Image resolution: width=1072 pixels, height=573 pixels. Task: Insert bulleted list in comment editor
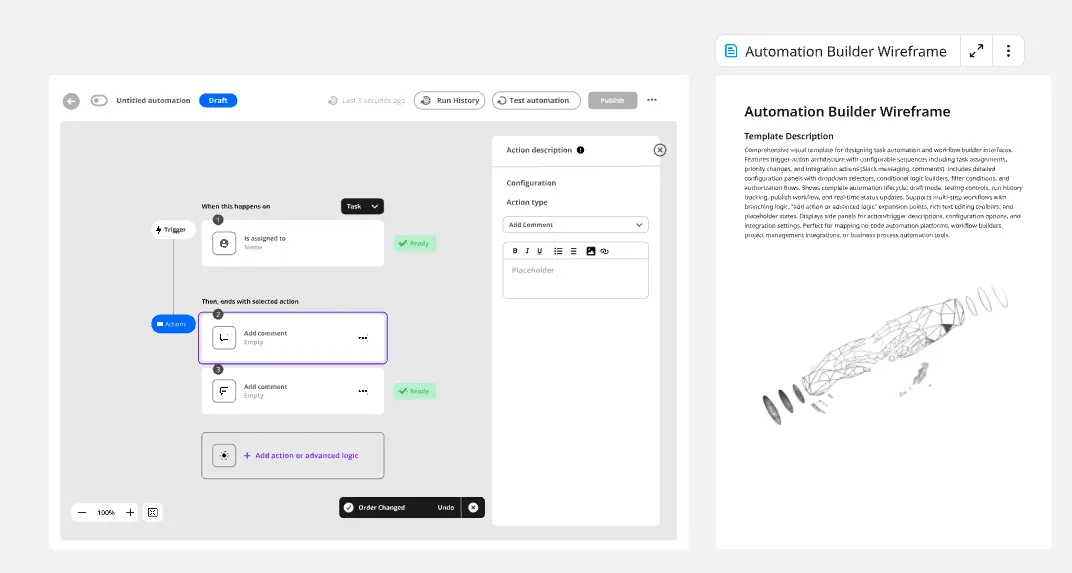tap(558, 251)
